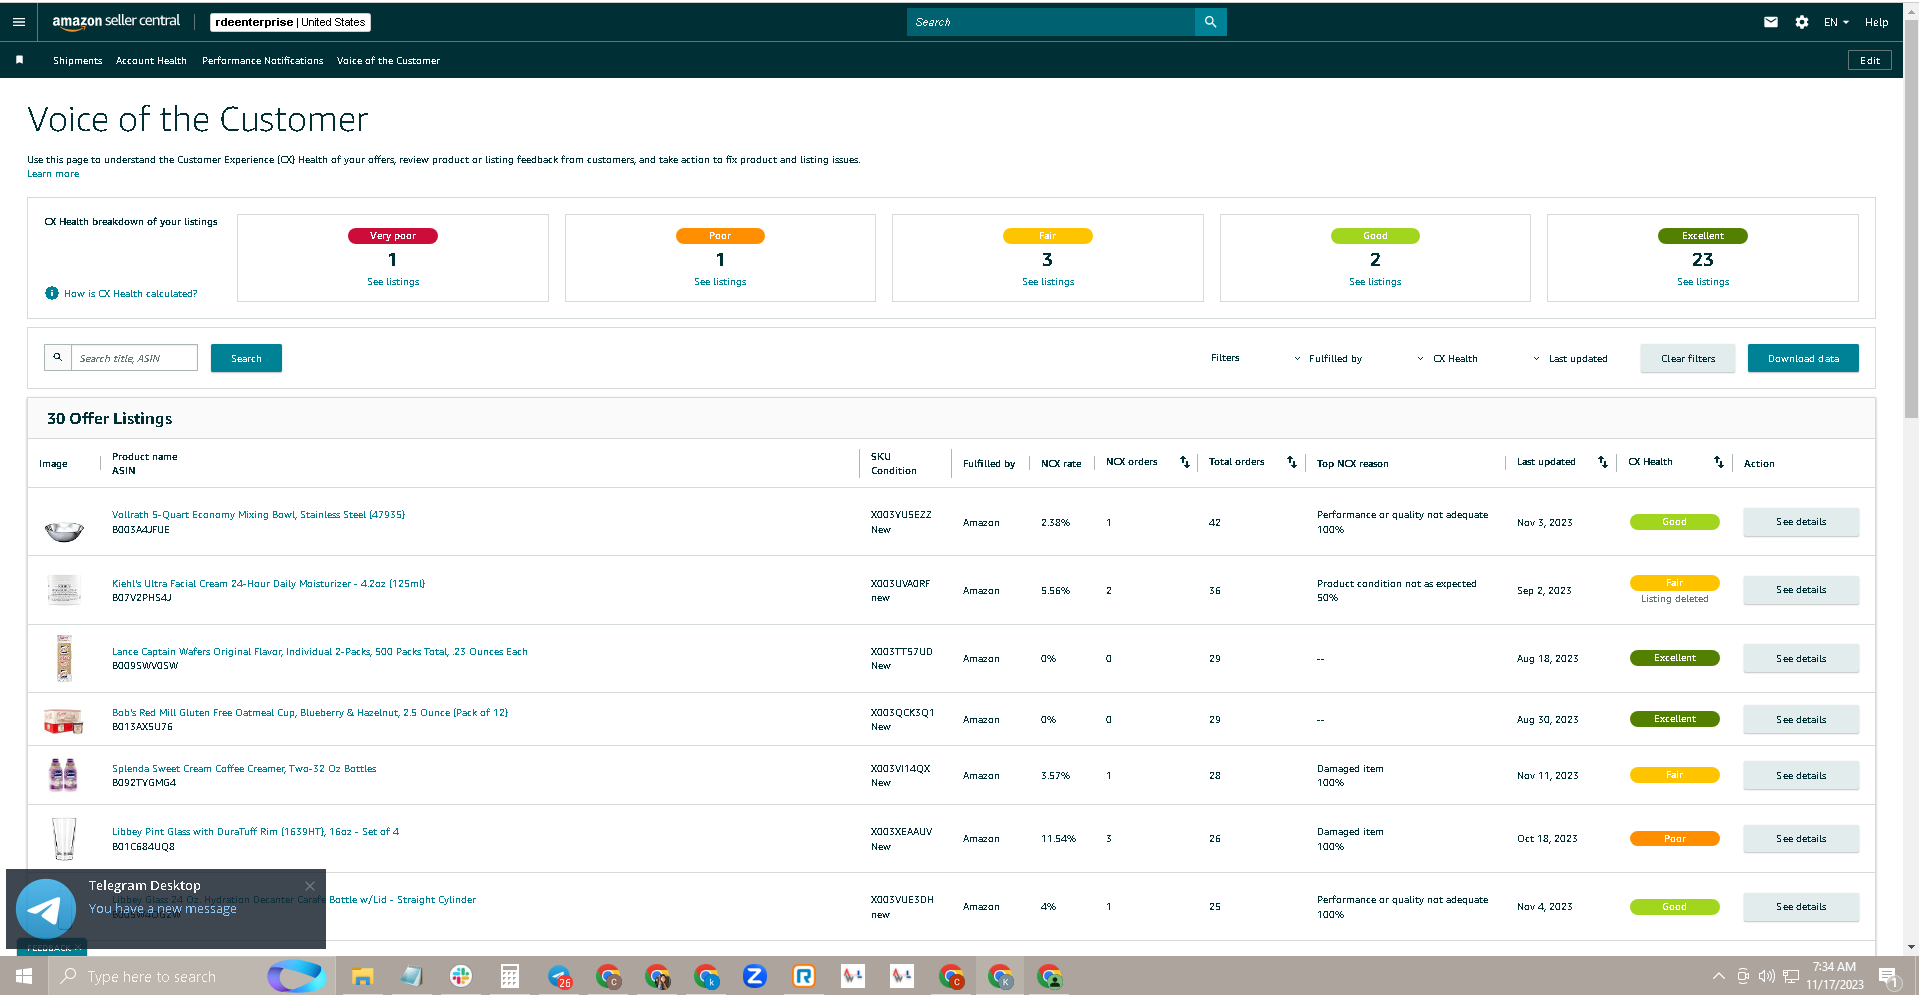See listings under Poor card
This screenshot has width=1919, height=995.
720,282
